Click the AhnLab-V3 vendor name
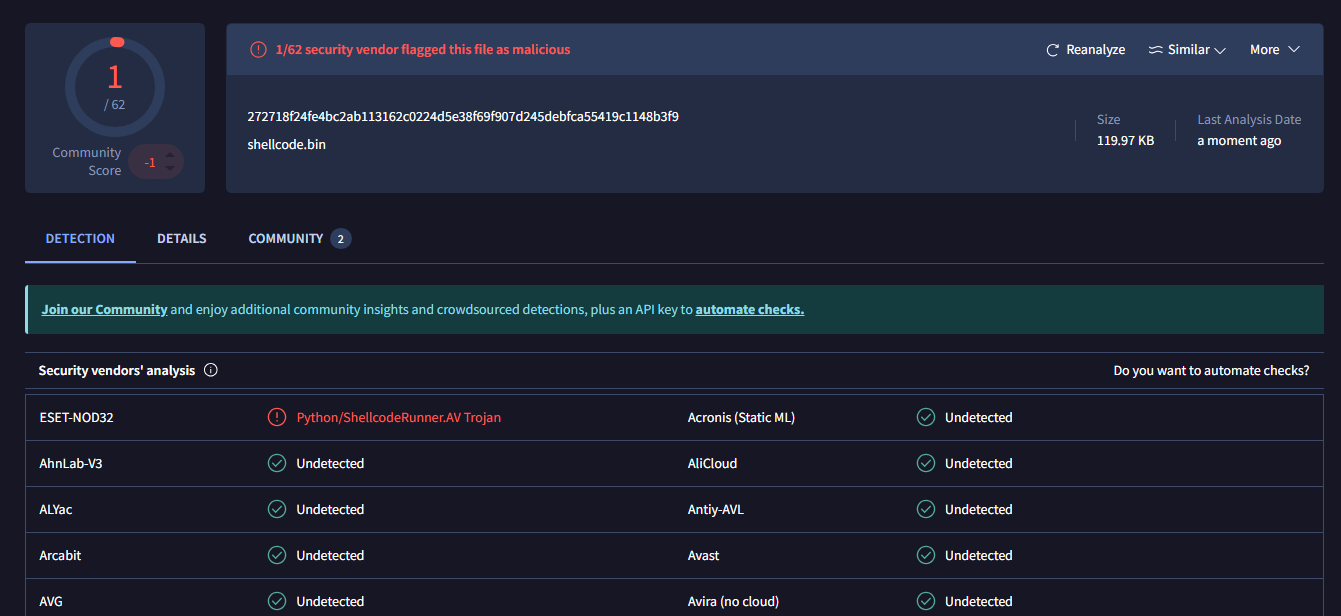 (x=71, y=464)
